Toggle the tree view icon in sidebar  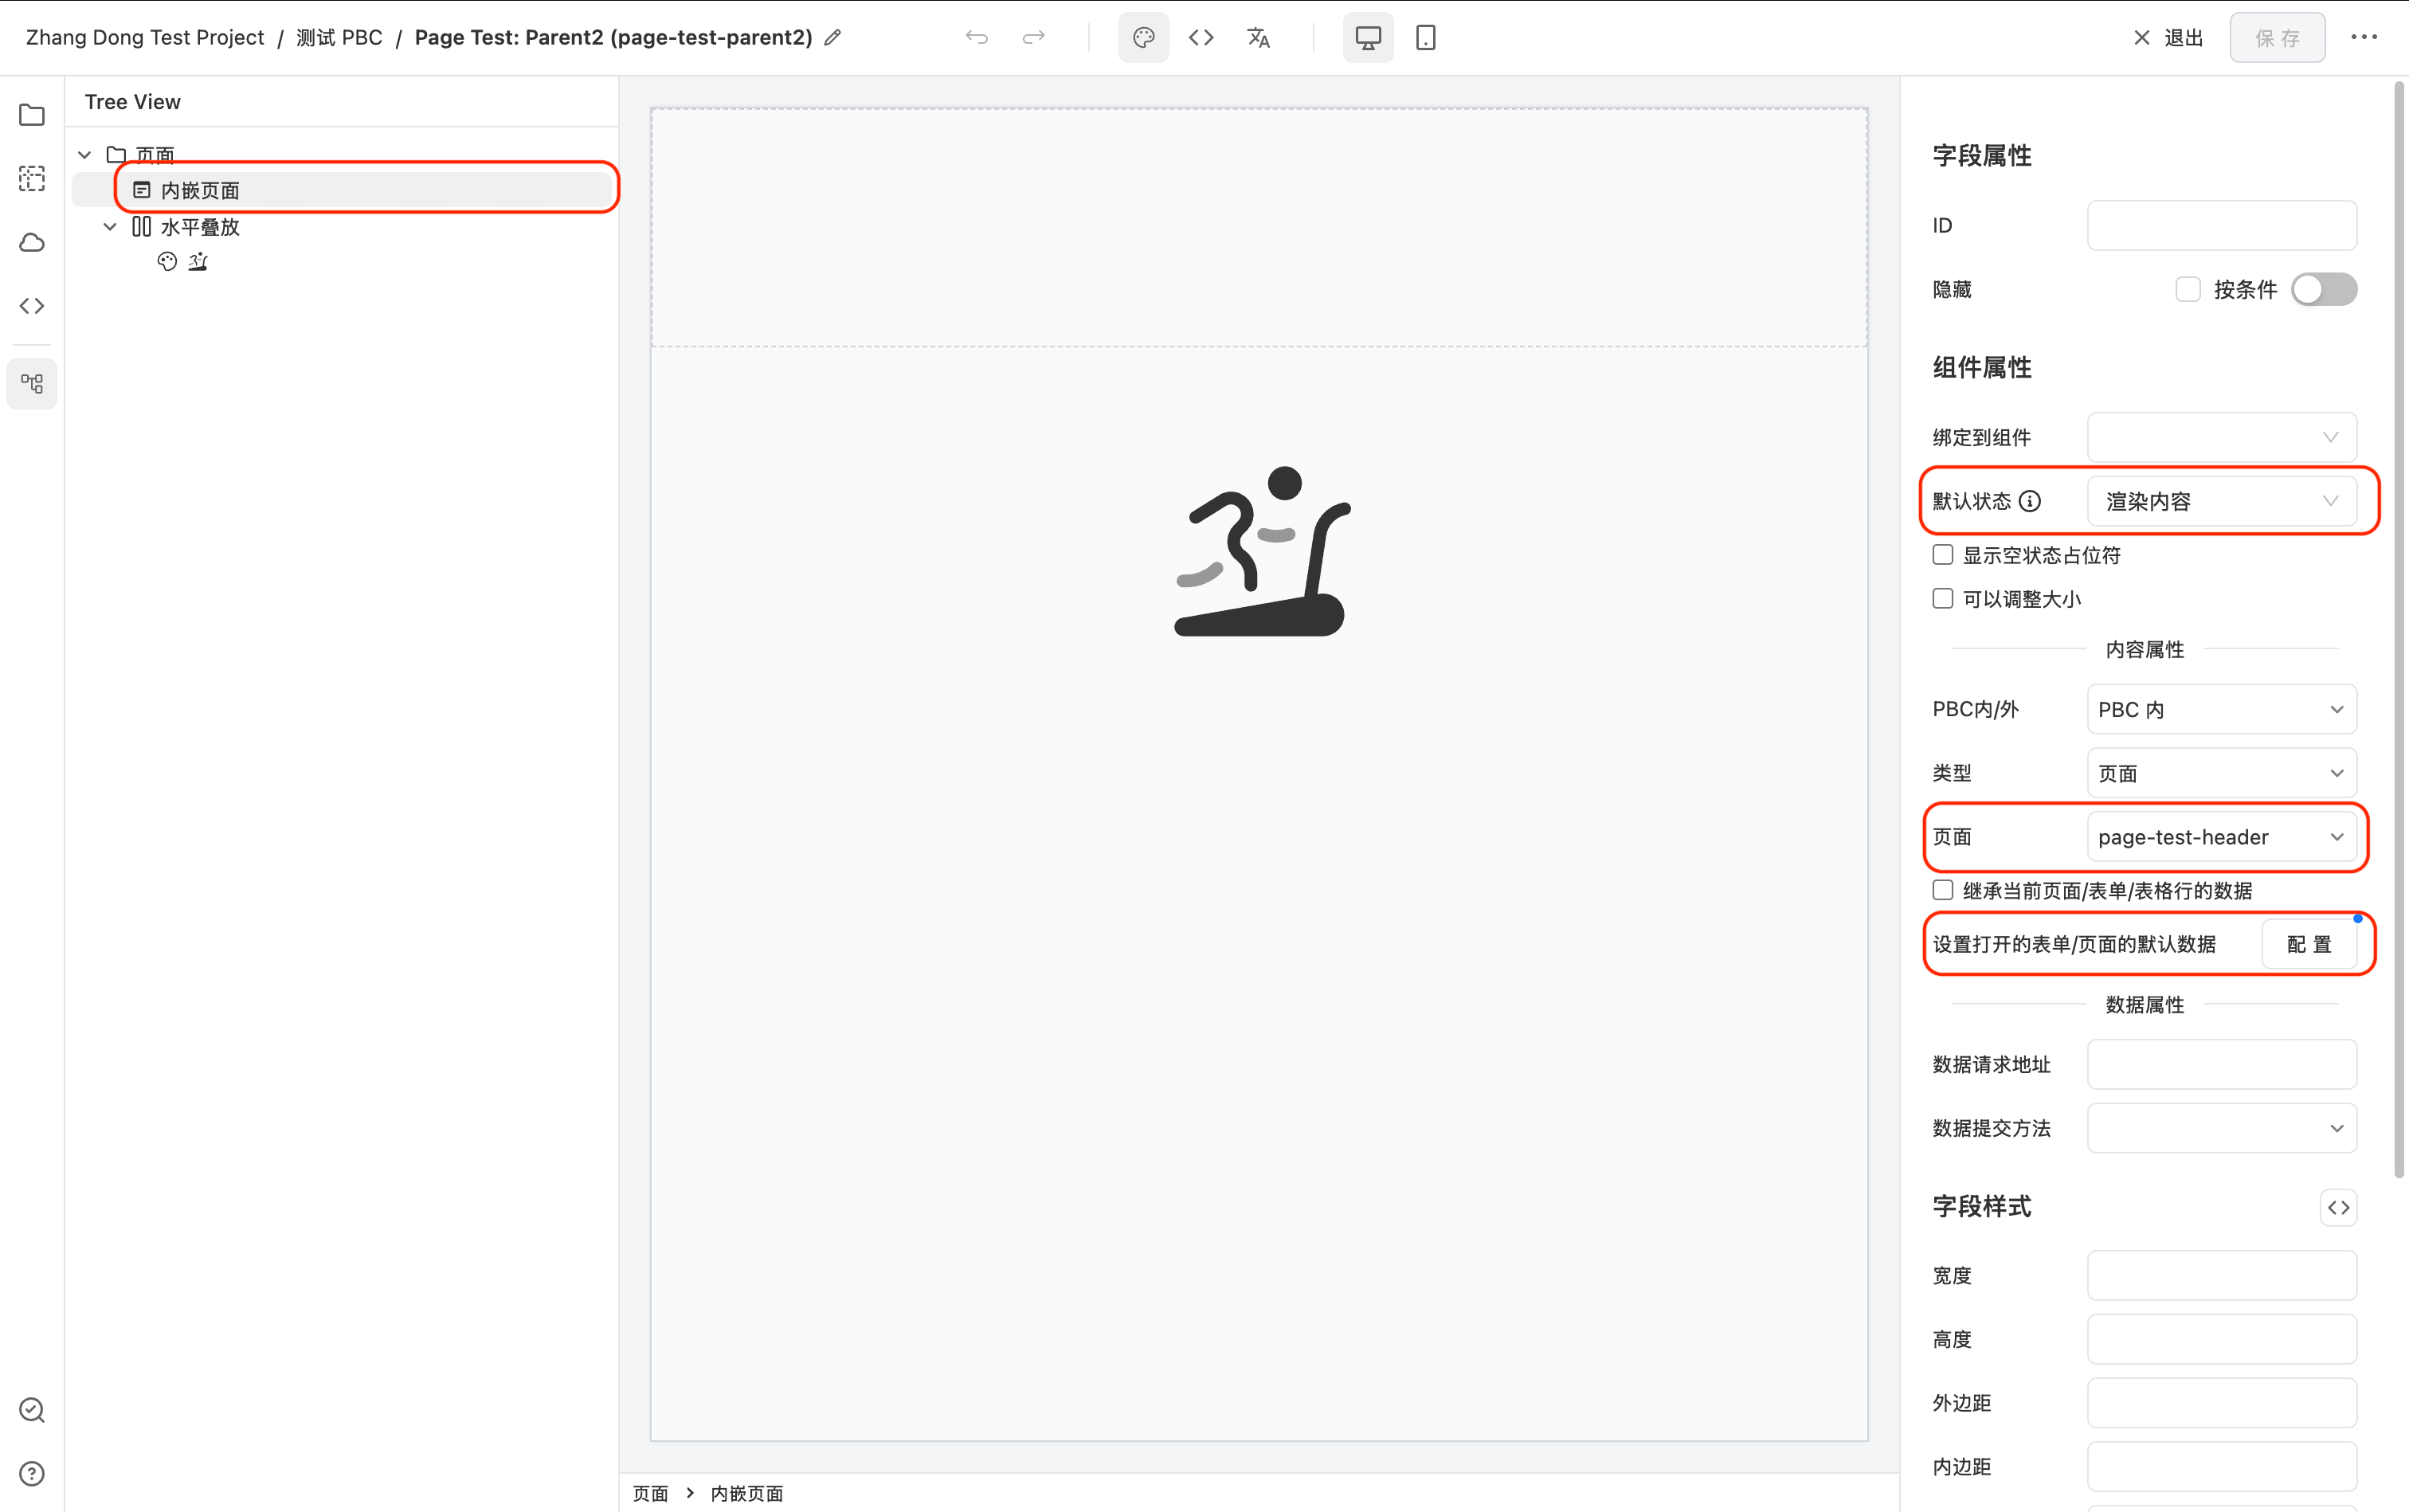coord(32,384)
